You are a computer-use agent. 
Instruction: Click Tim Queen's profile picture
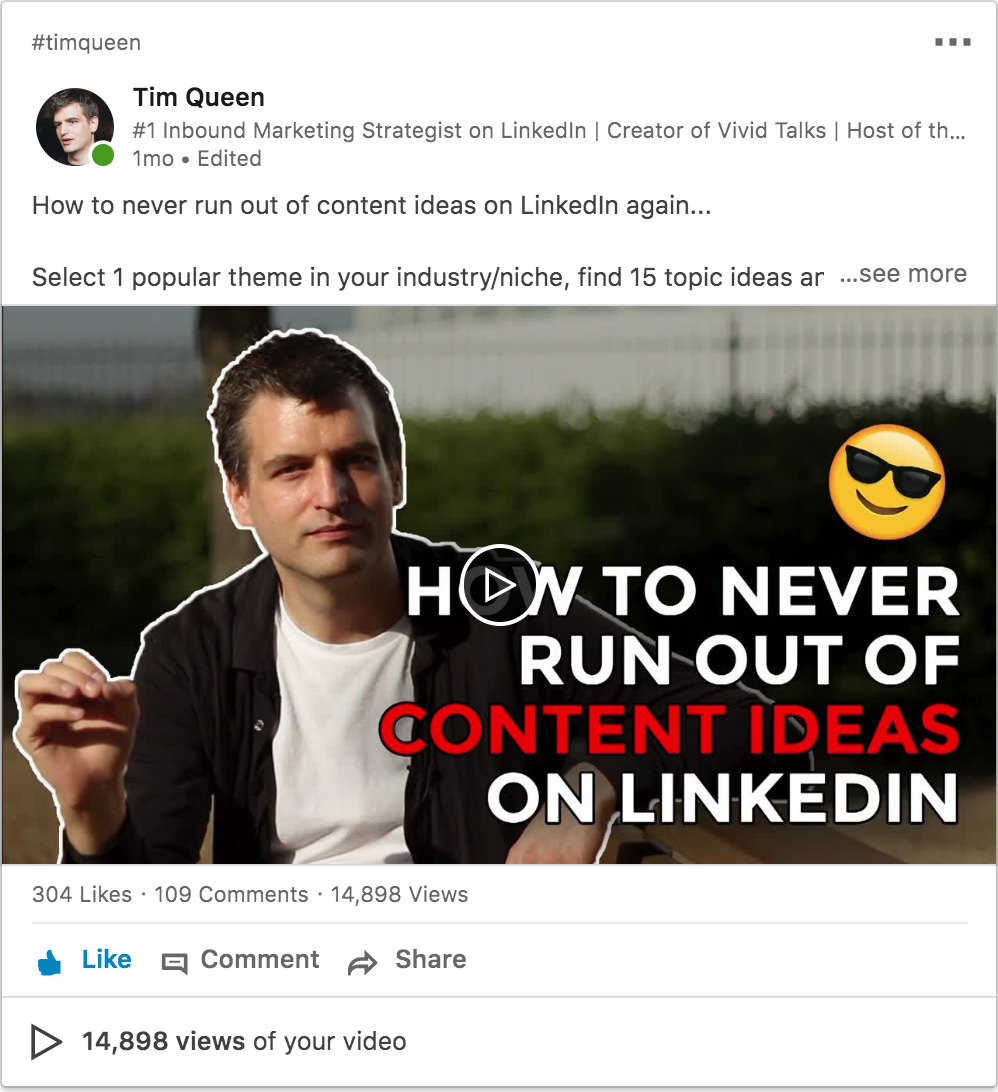[x=72, y=125]
